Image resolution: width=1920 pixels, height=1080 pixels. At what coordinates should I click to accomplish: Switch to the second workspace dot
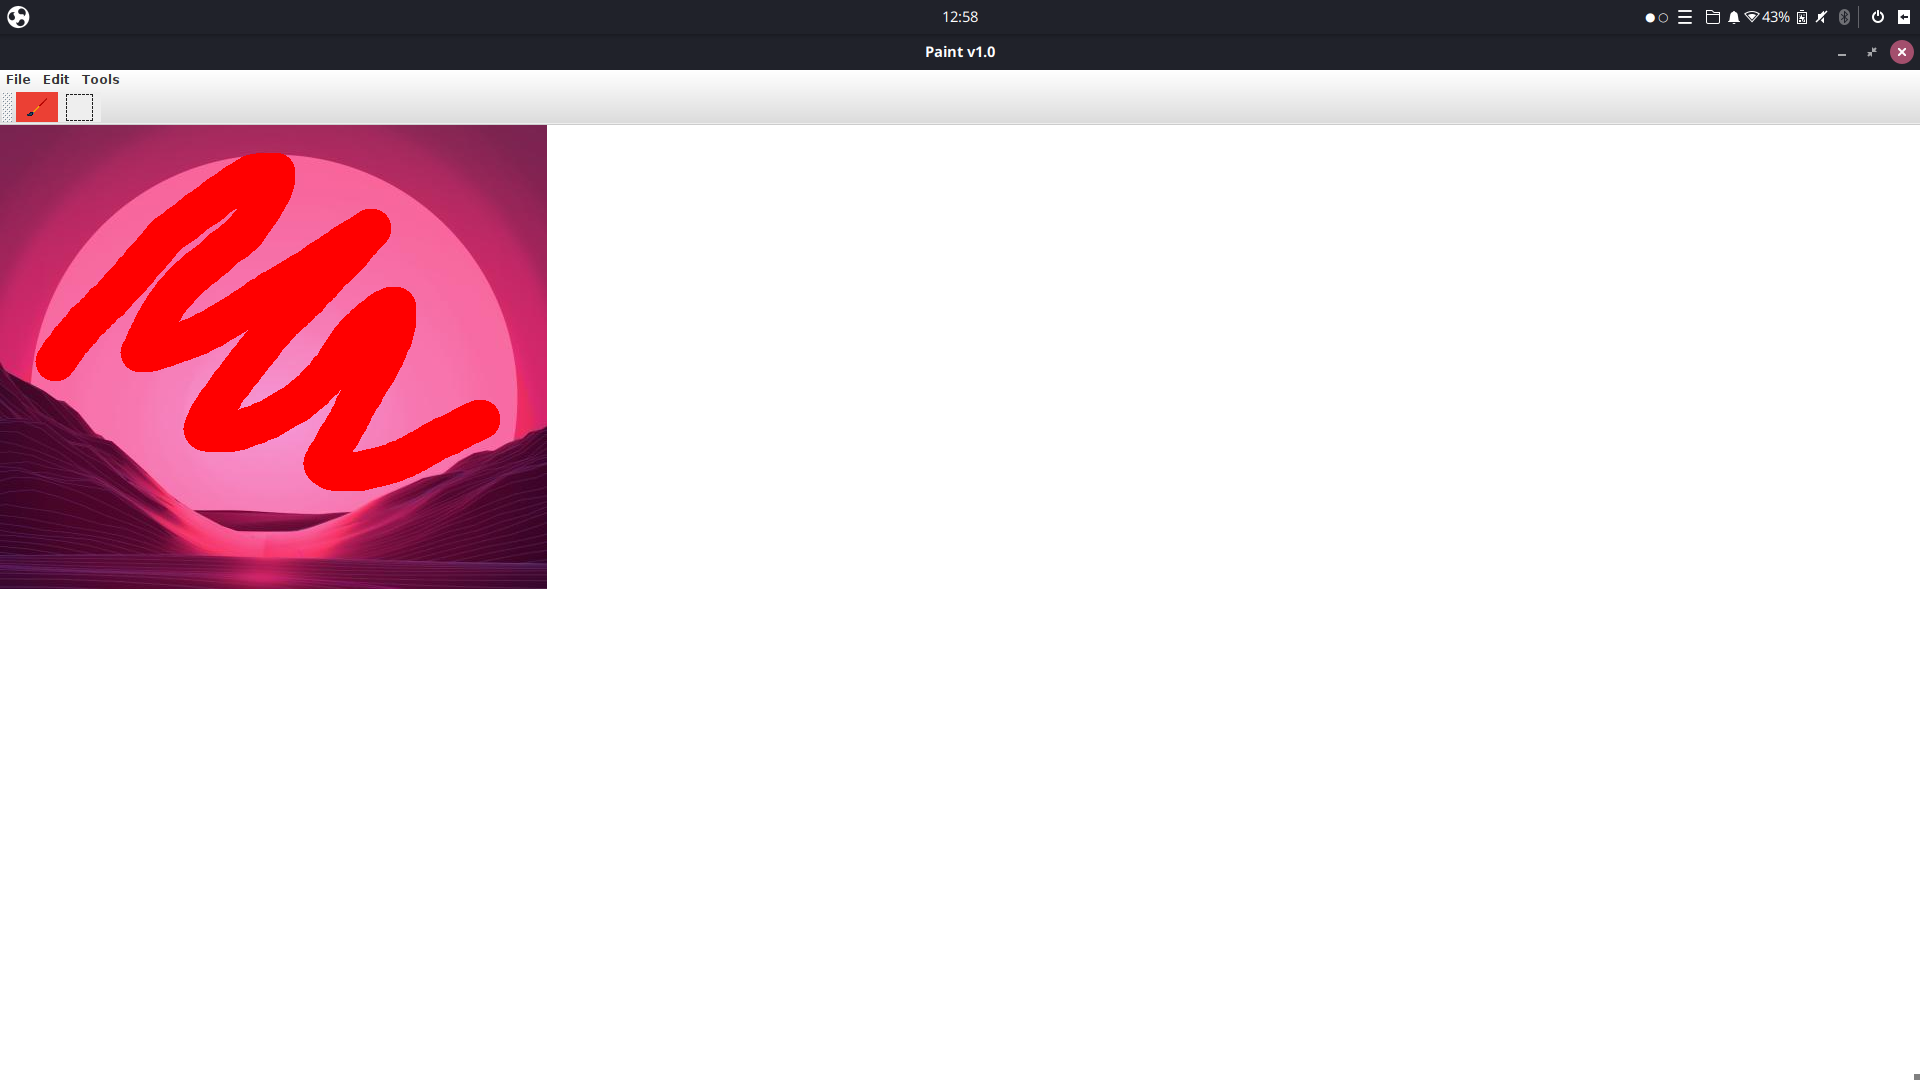pyautogui.click(x=1664, y=18)
